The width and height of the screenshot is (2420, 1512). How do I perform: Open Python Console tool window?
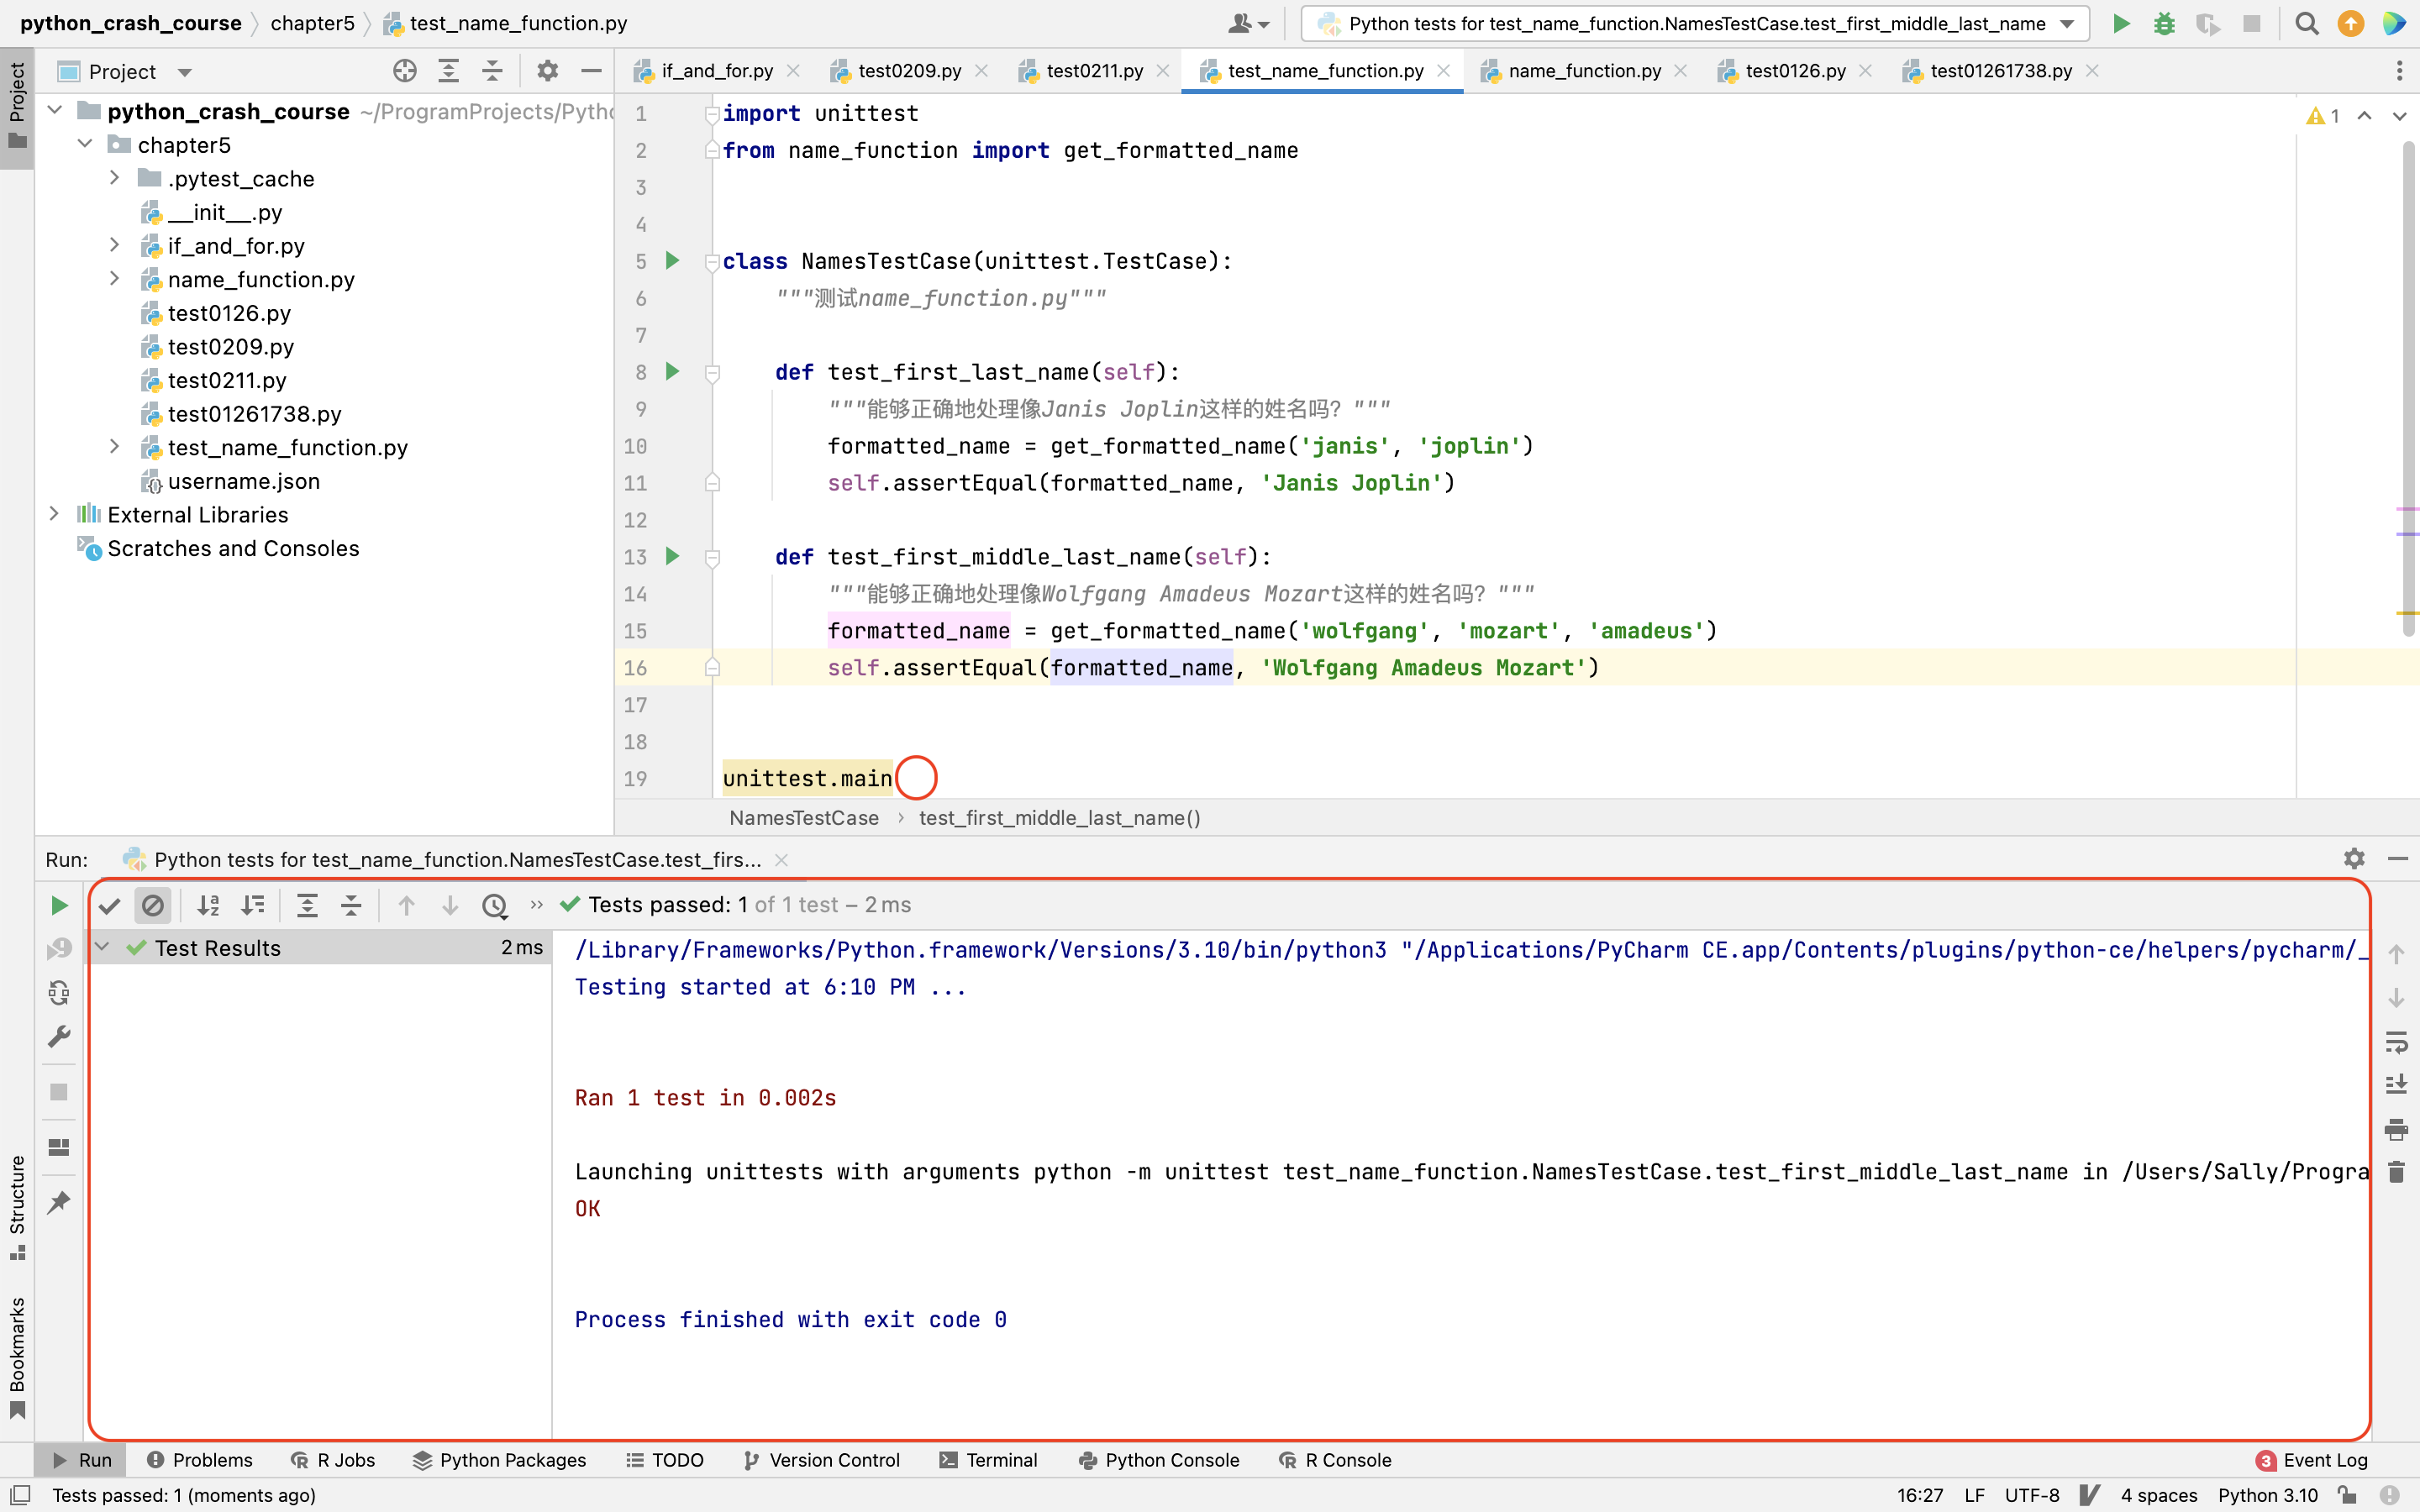(1159, 1460)
